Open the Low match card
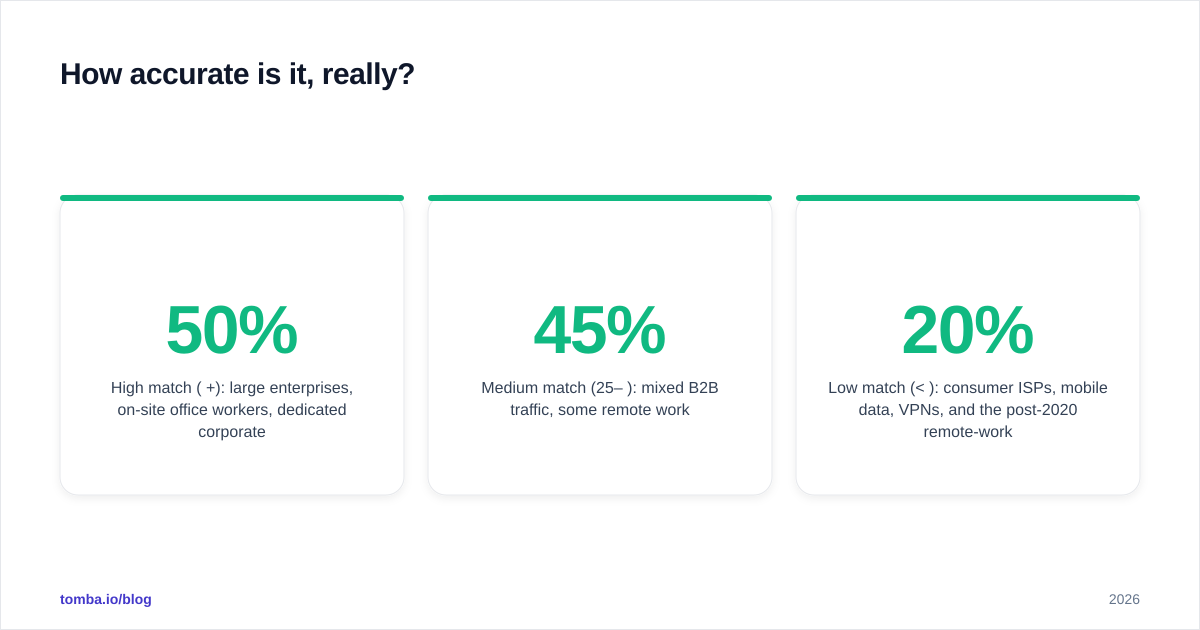1200x630 pixels. [x=968, y=345]
